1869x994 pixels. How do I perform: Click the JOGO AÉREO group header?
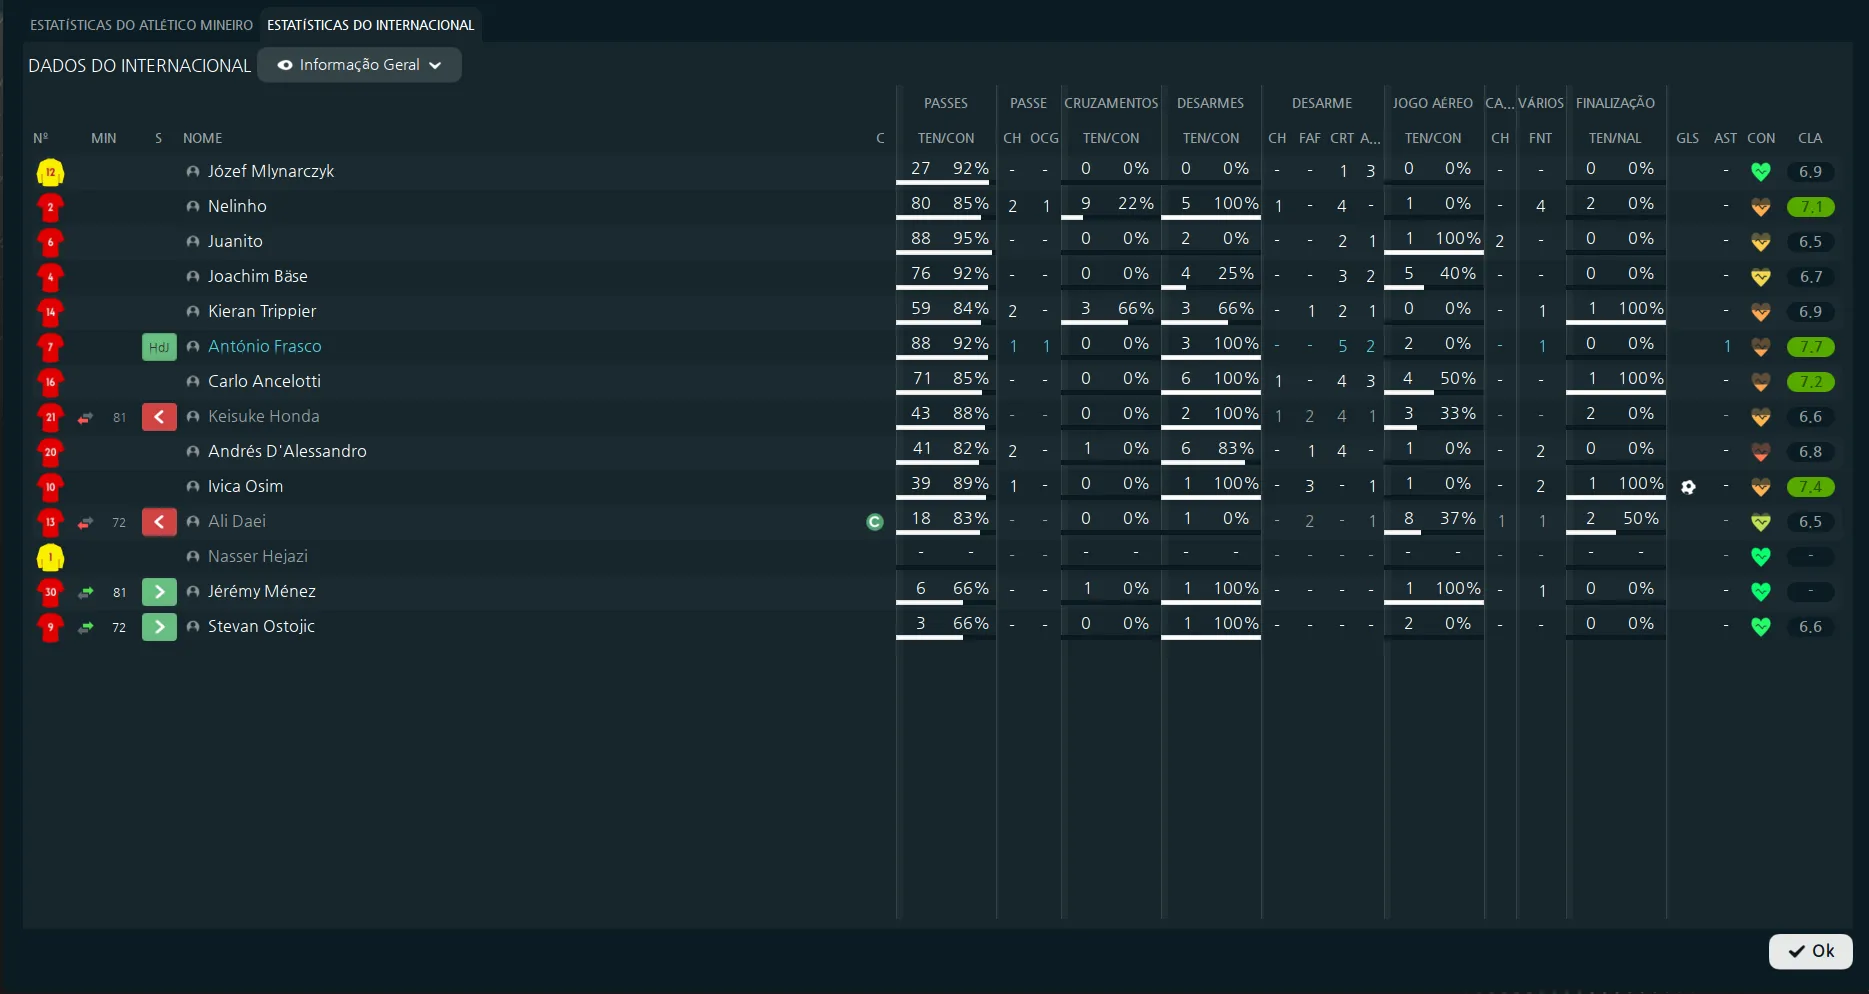[x=1433, y=103]
